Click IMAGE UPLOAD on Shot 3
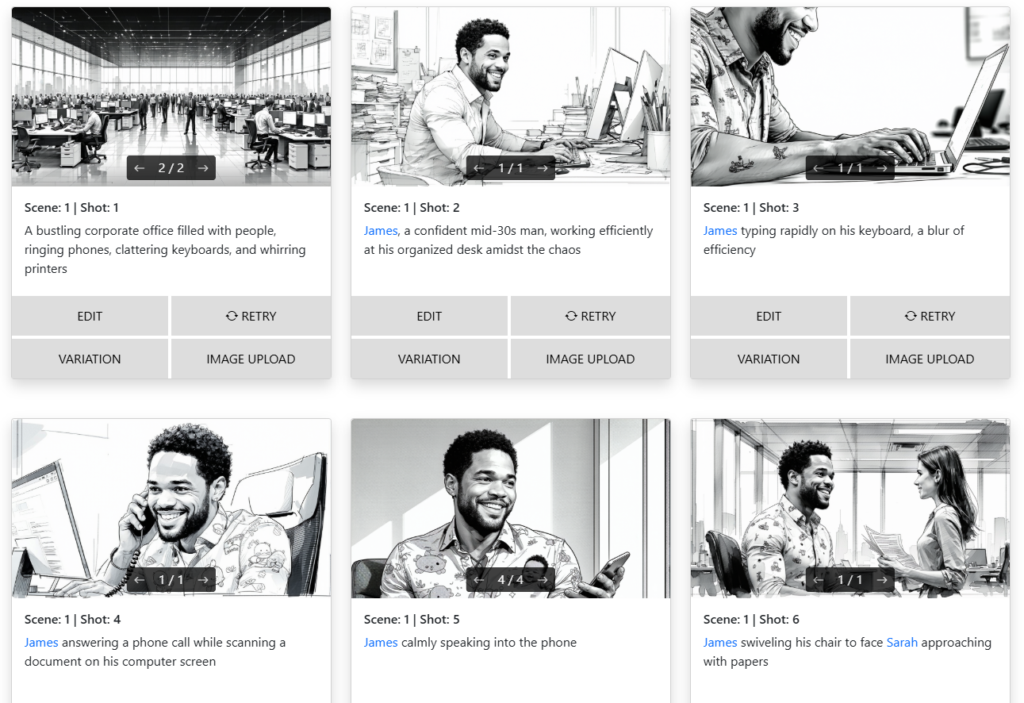 coord(929,358)
